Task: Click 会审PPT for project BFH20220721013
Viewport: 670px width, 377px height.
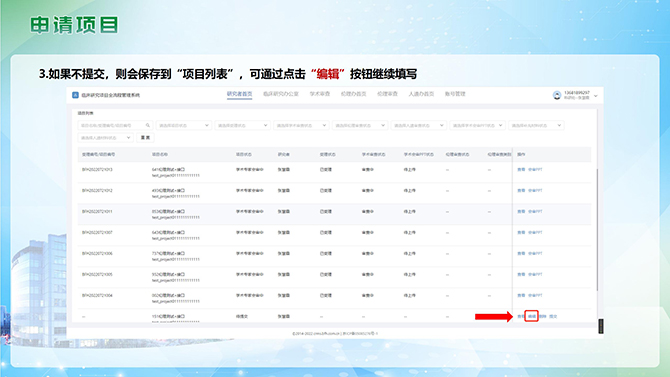Action: coord(535,170)
